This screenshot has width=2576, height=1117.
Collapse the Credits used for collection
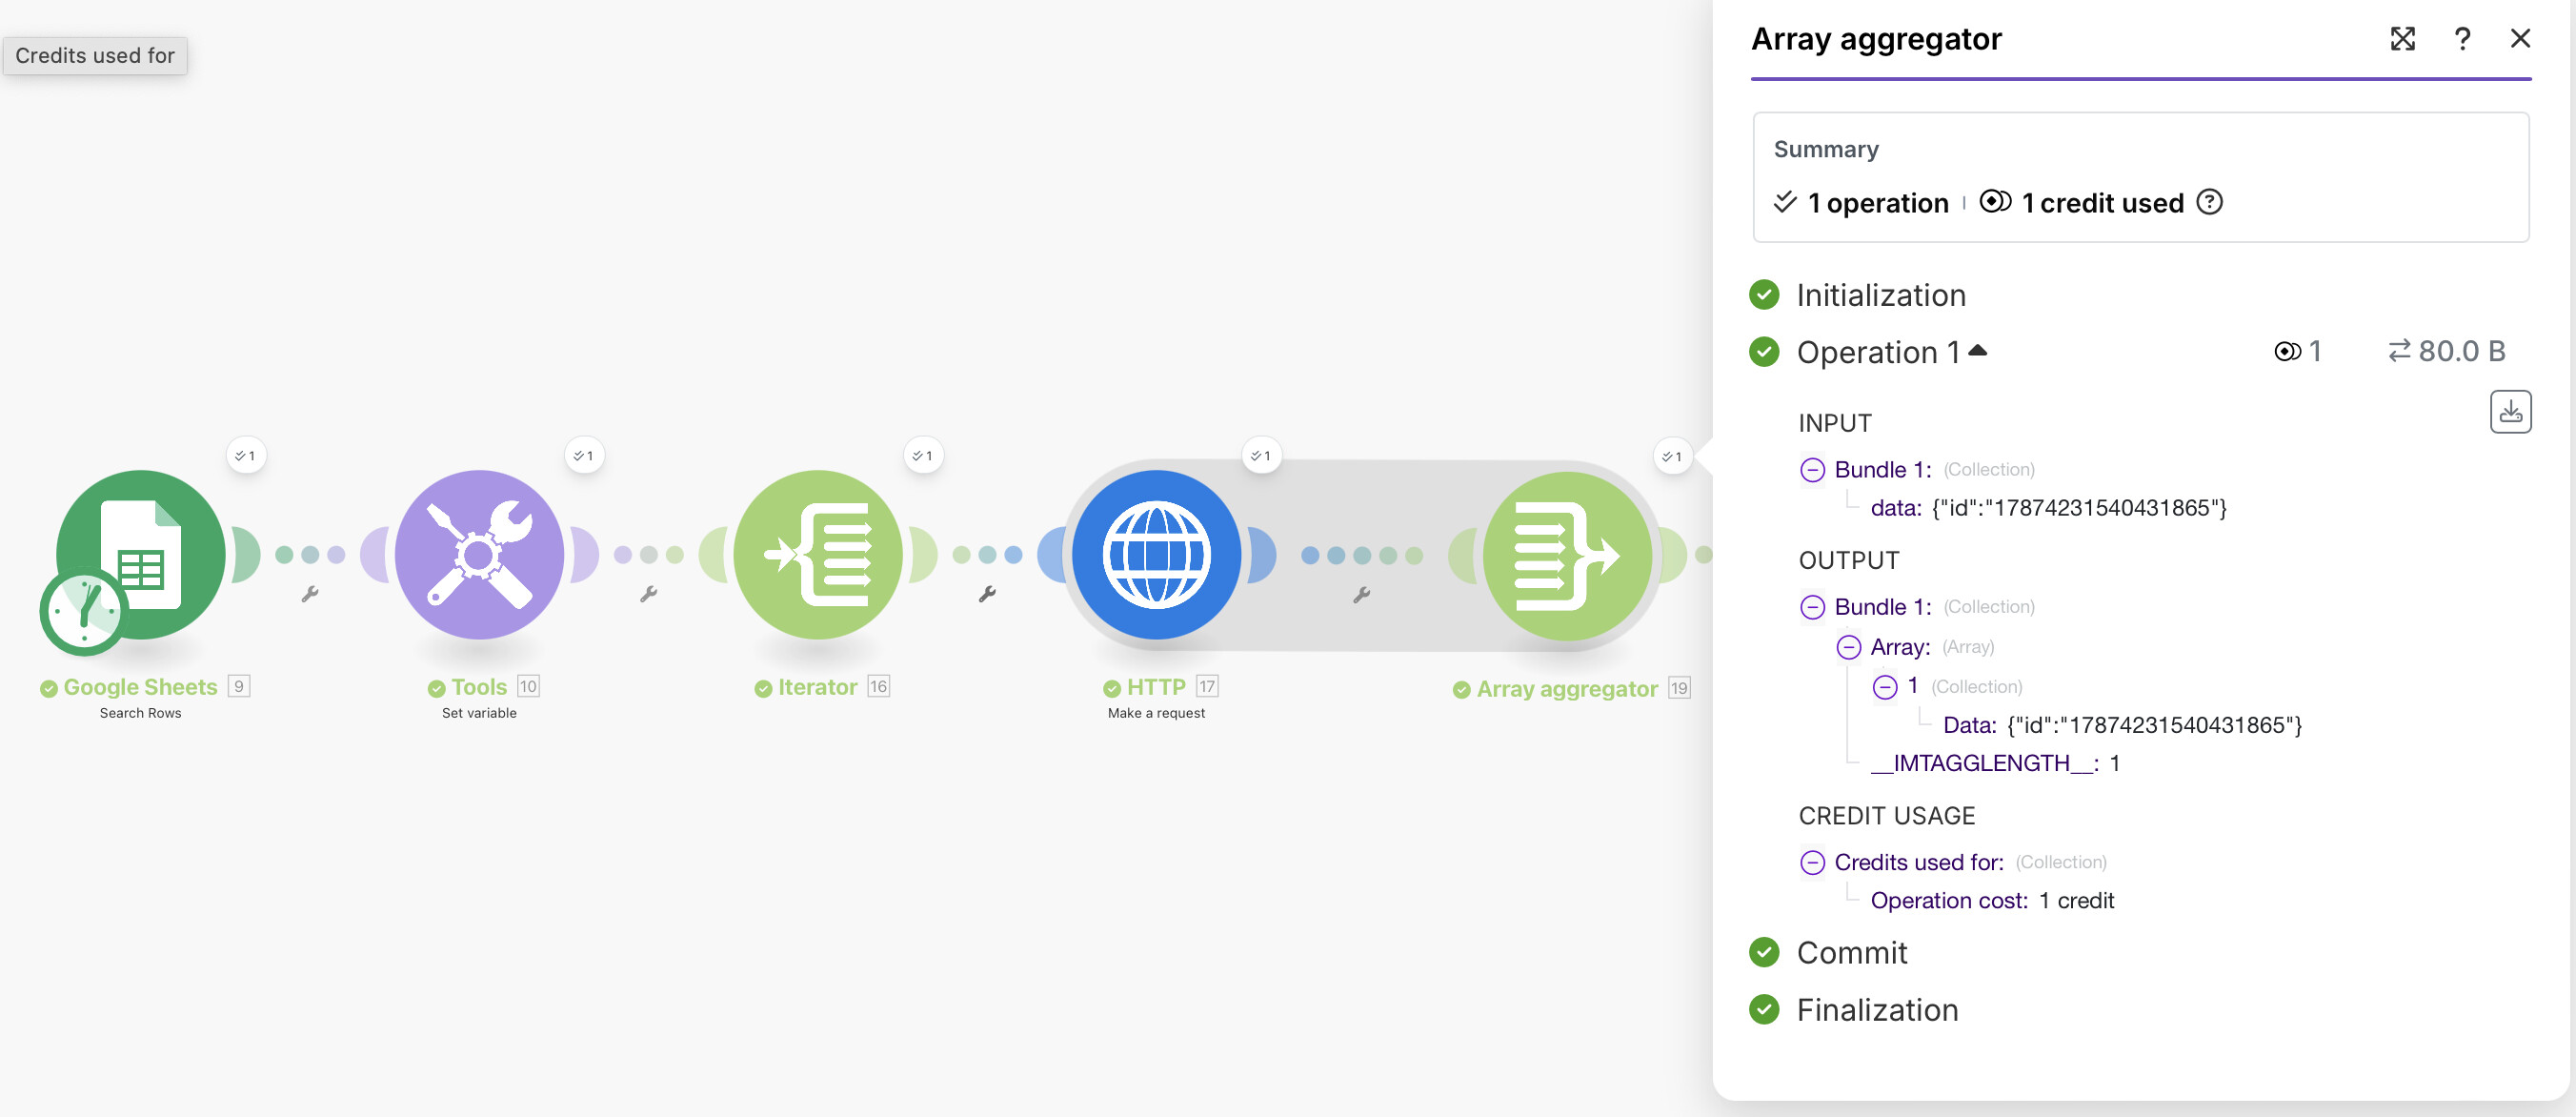(1812, 862)
